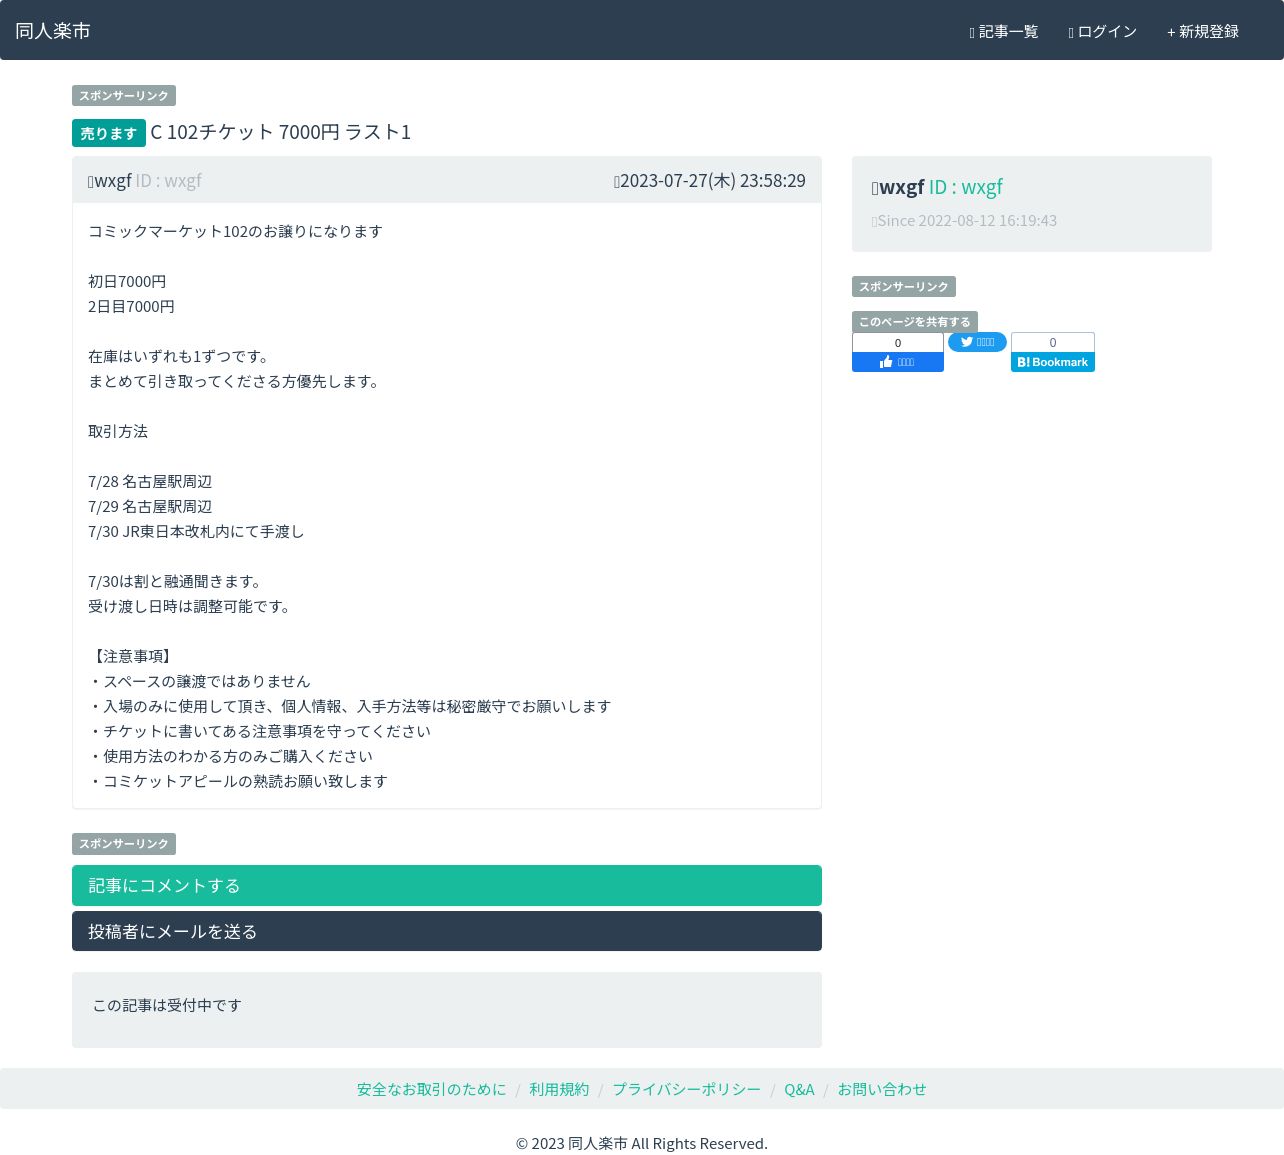Click the Facebook like button

pos(898,362)
